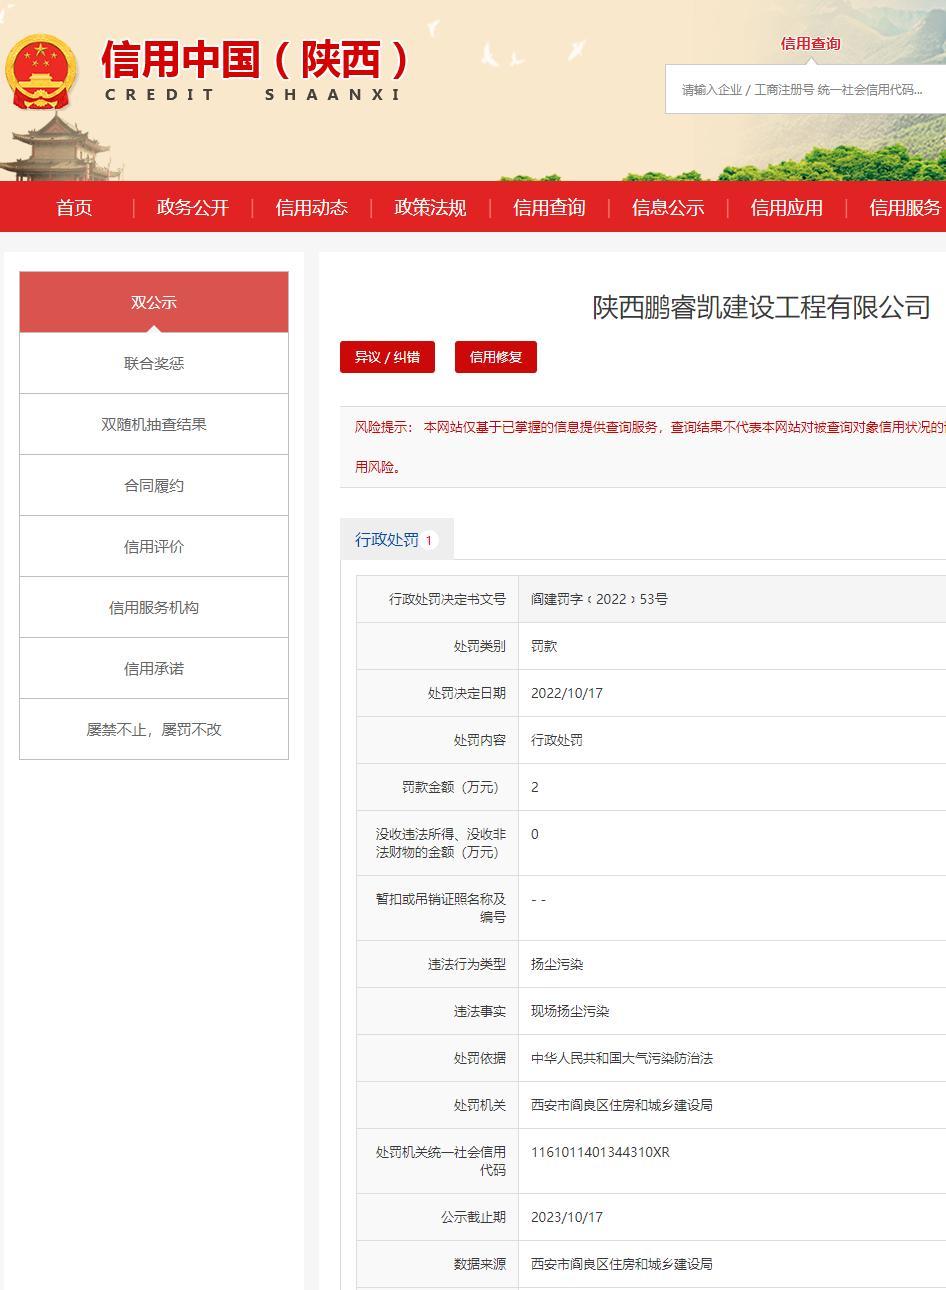Click 数据来源 value 西安市阎良区住房和城乡建设局

(x=622, y=1264)
